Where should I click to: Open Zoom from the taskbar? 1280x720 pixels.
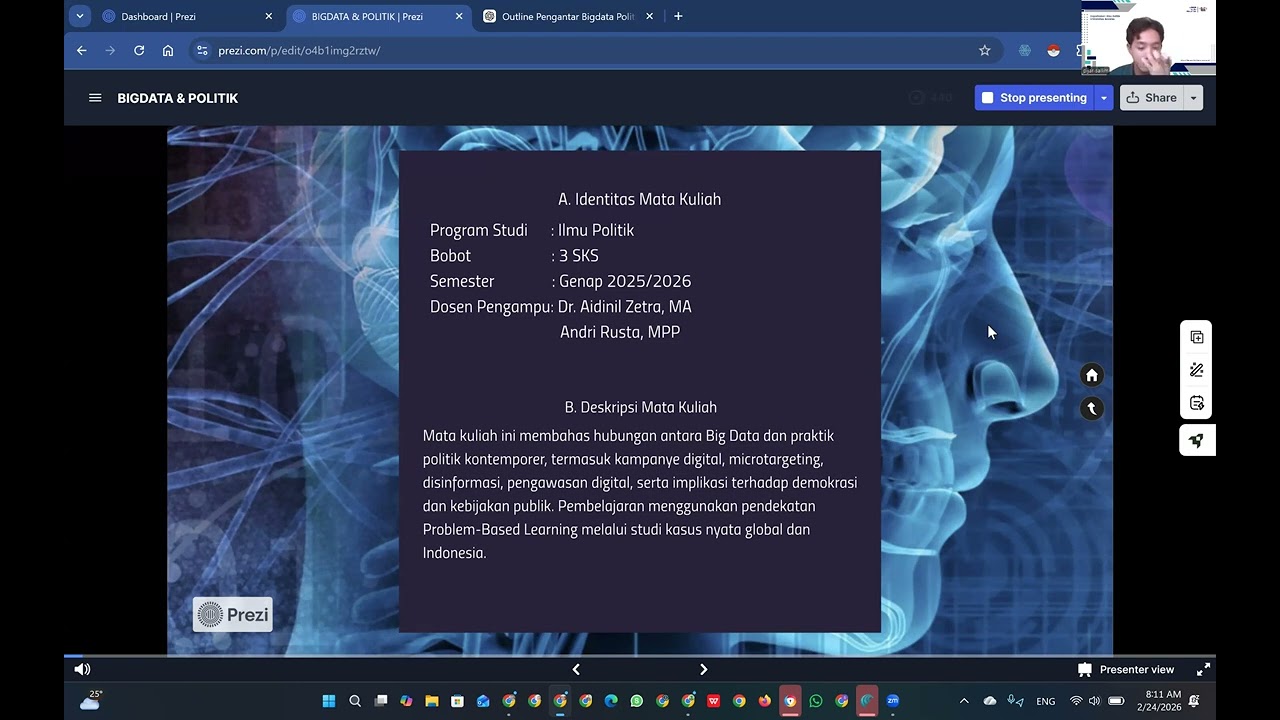(x=893, y=701)
